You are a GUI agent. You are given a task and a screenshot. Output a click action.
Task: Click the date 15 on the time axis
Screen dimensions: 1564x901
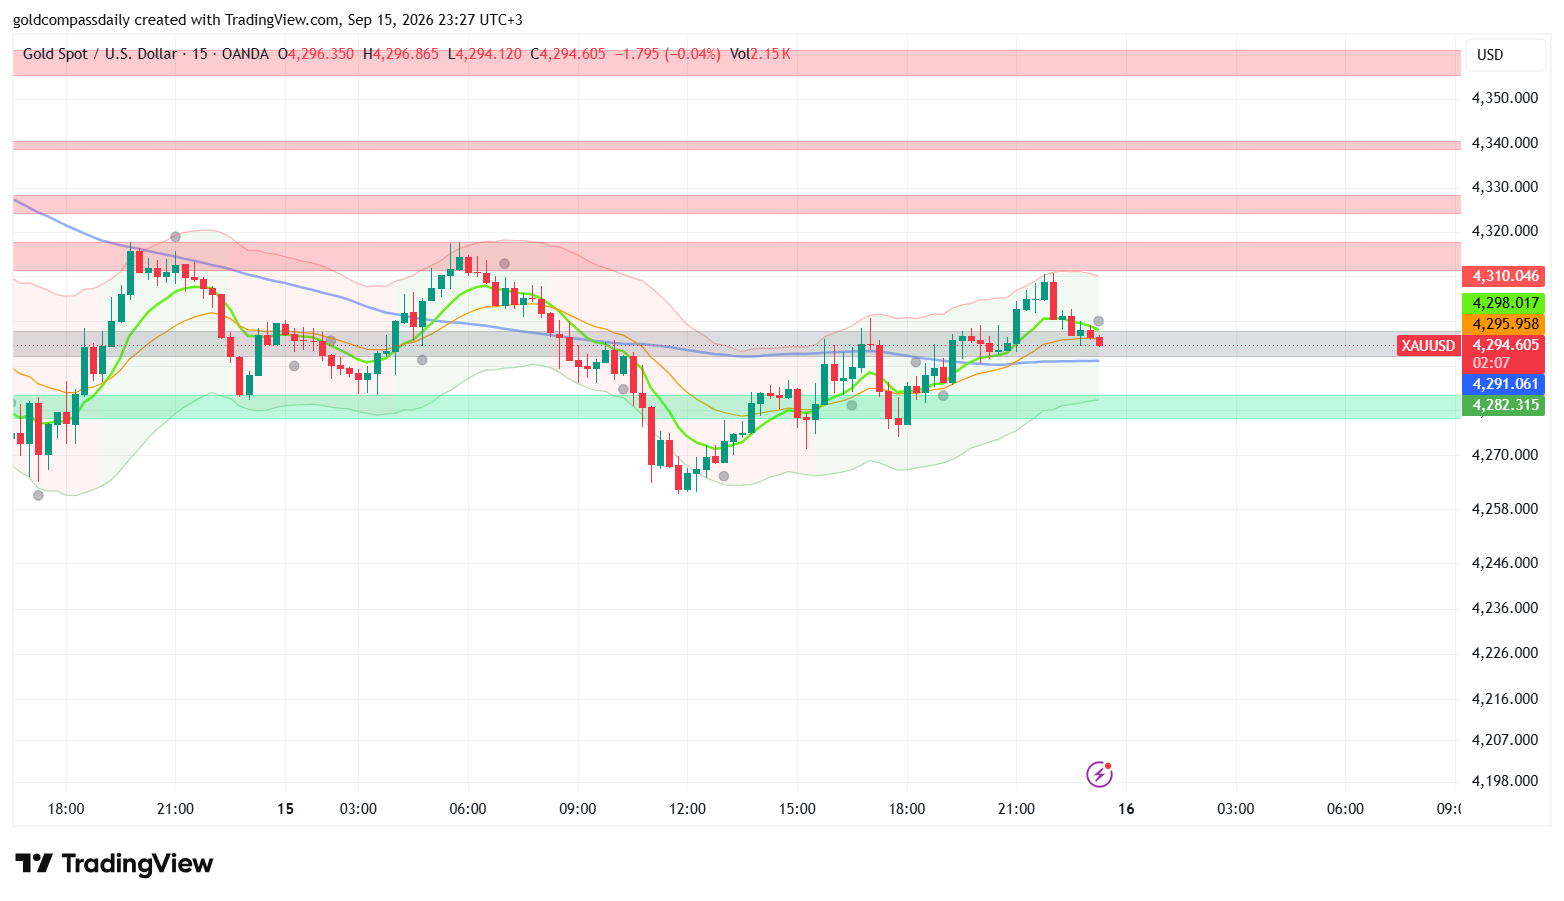(x=286, y=809)
